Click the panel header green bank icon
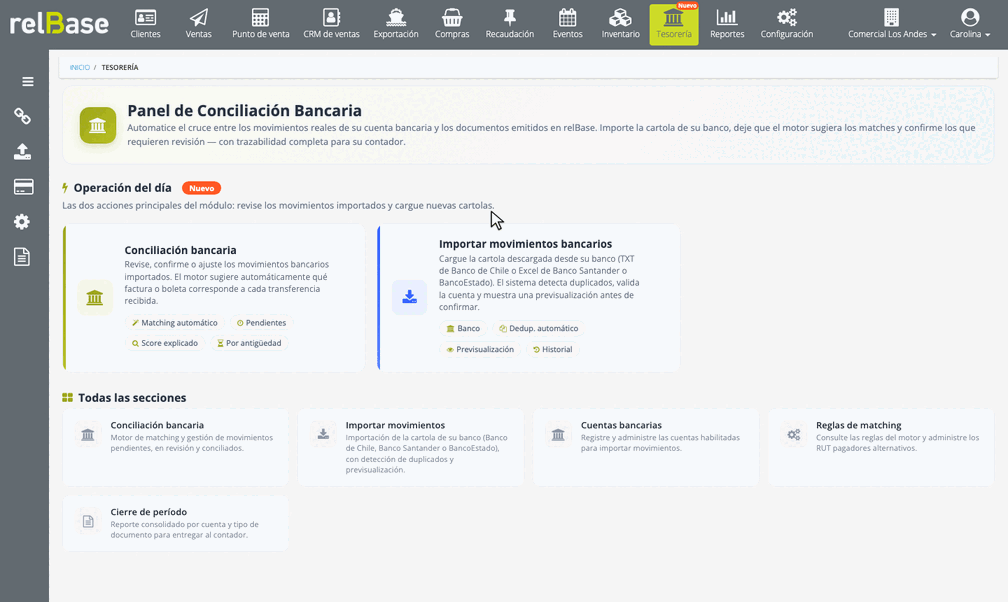 98,125
